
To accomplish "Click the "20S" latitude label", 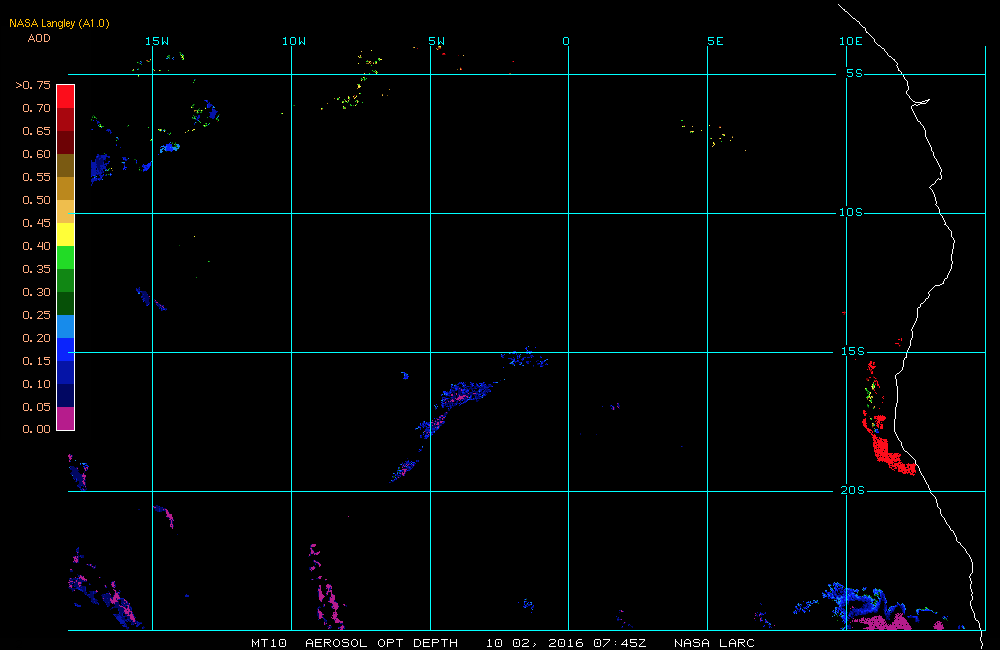I will 853,491.
